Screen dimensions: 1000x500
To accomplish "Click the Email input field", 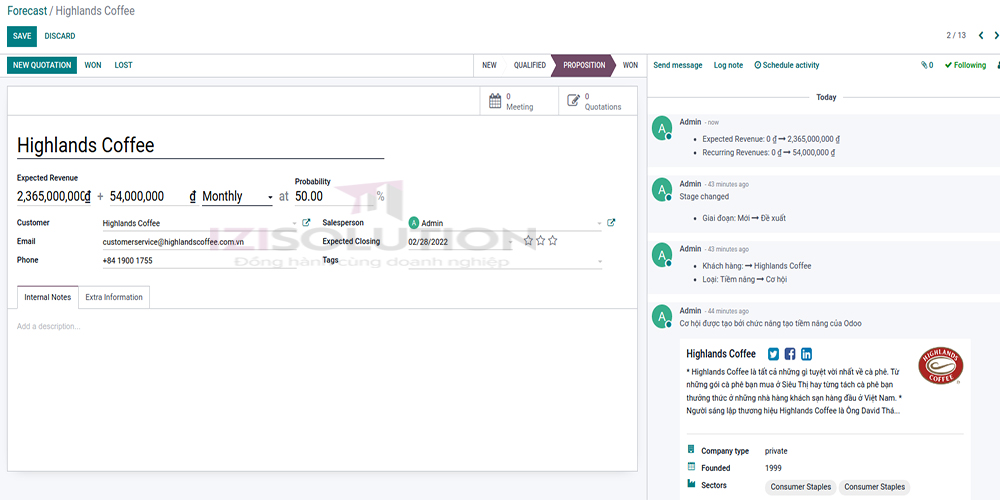I will point(198,242).
